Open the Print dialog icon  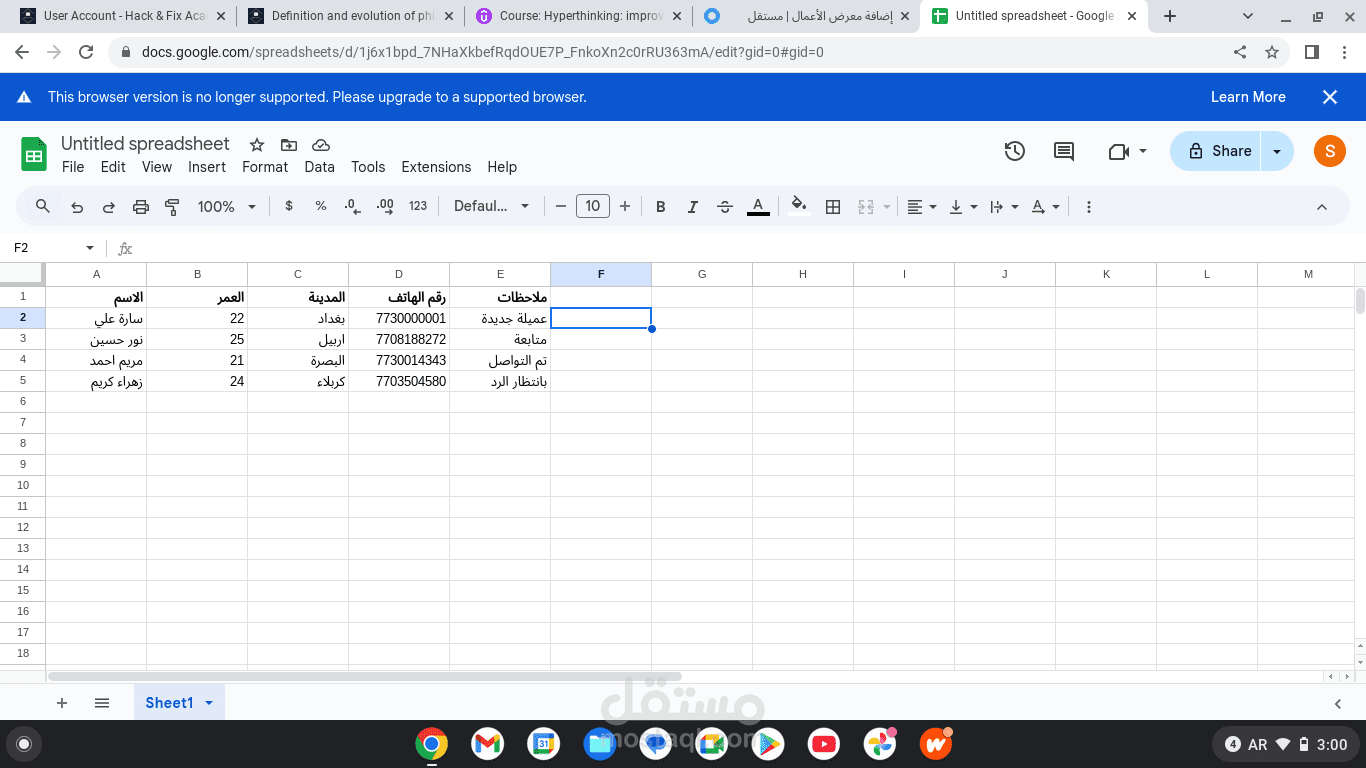(141, 206)
